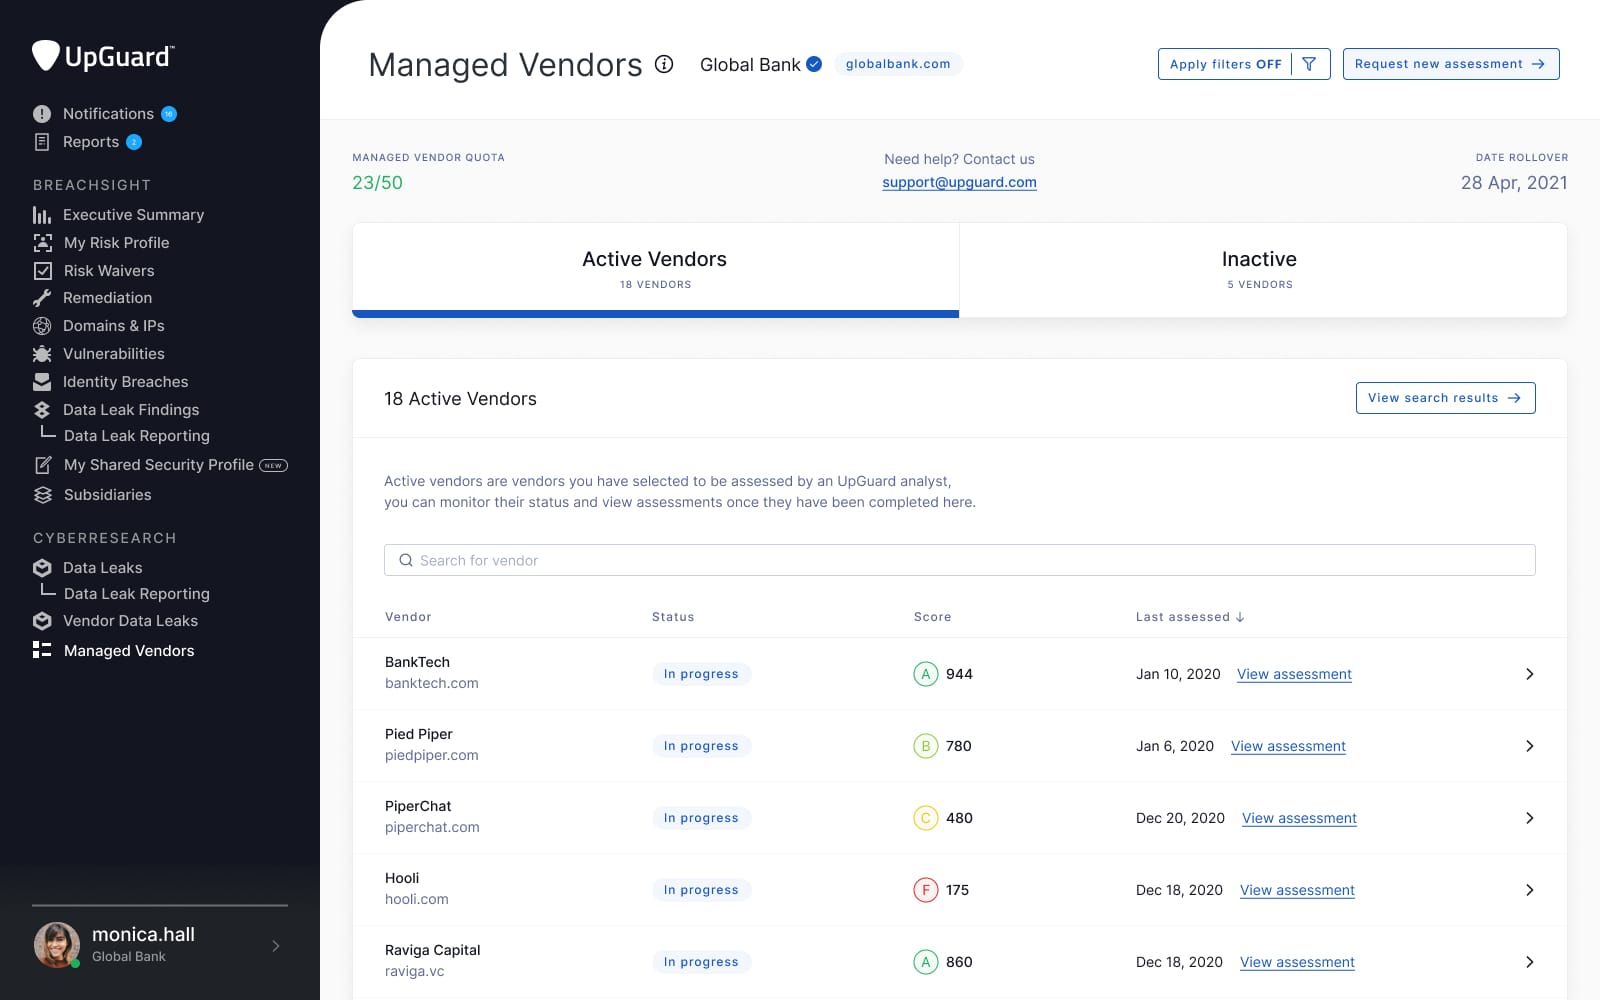Expand the monica.hall profile chevron

(x=275, y=945)
